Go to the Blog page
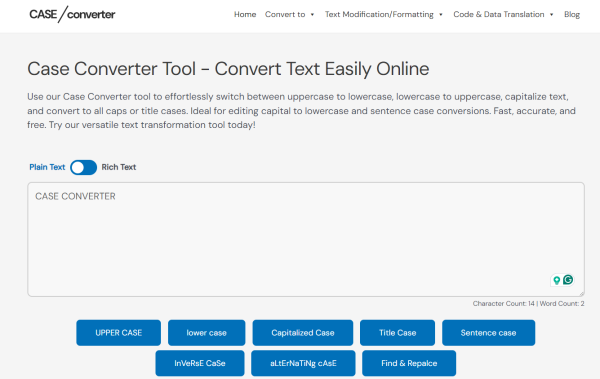Image resolution: width=600 pixels, height=379 pixels. point(572,15)
